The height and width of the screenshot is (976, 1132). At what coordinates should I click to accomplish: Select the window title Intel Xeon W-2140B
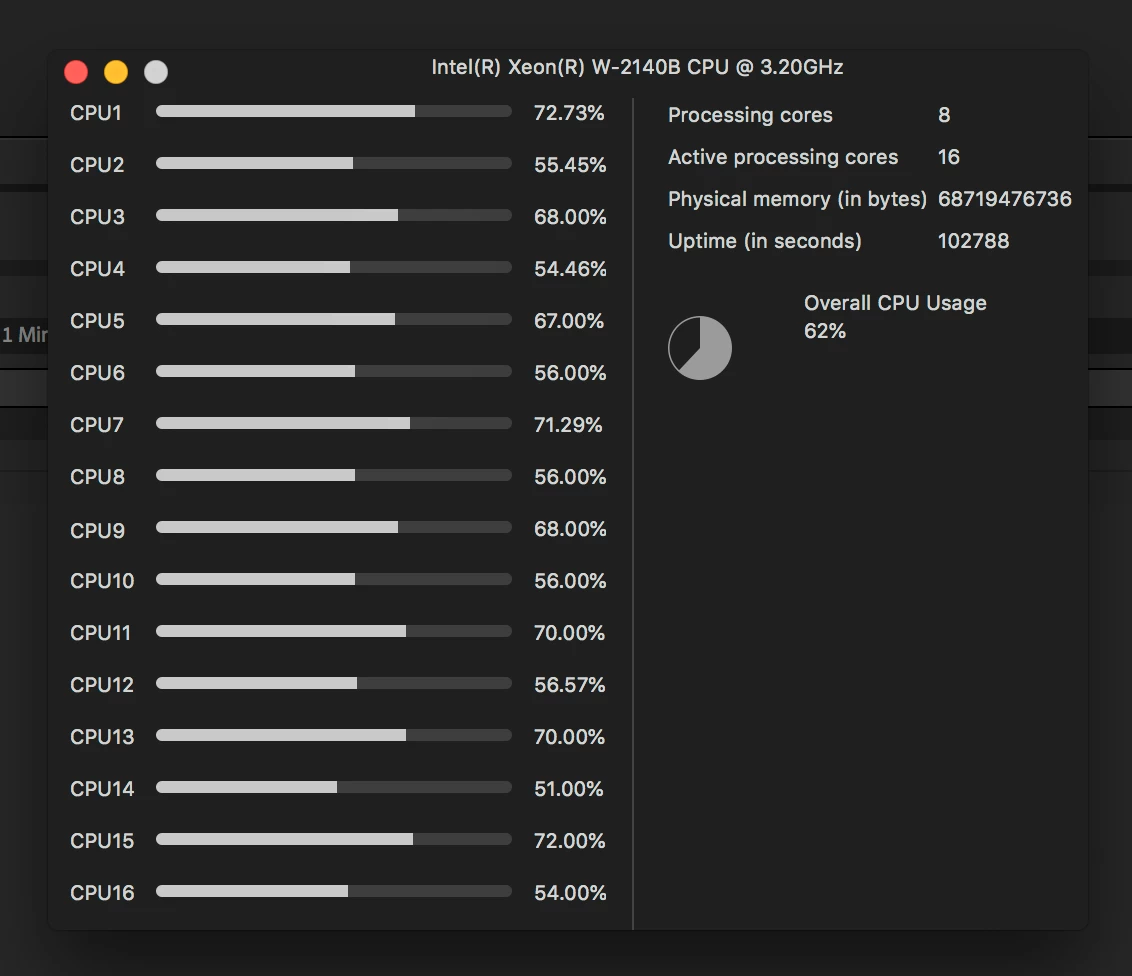click(637, 67)
